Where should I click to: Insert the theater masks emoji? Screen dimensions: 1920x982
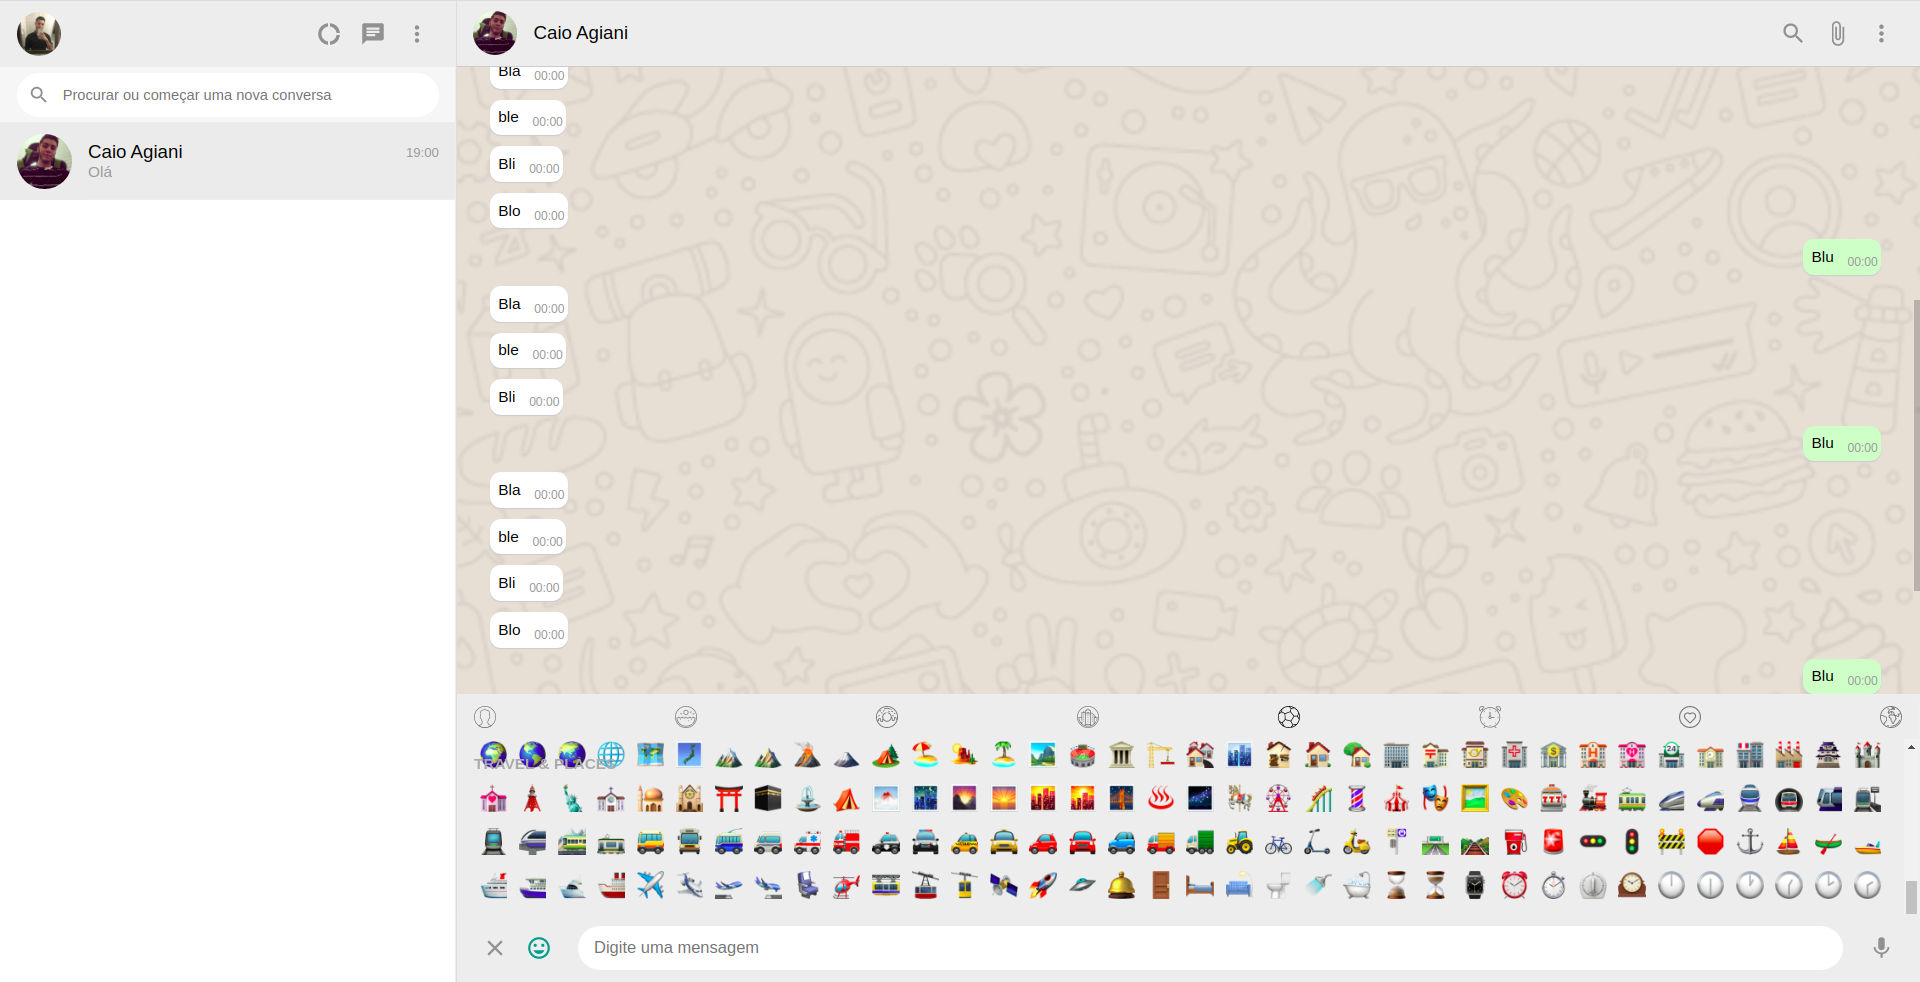pos(1436,798)
